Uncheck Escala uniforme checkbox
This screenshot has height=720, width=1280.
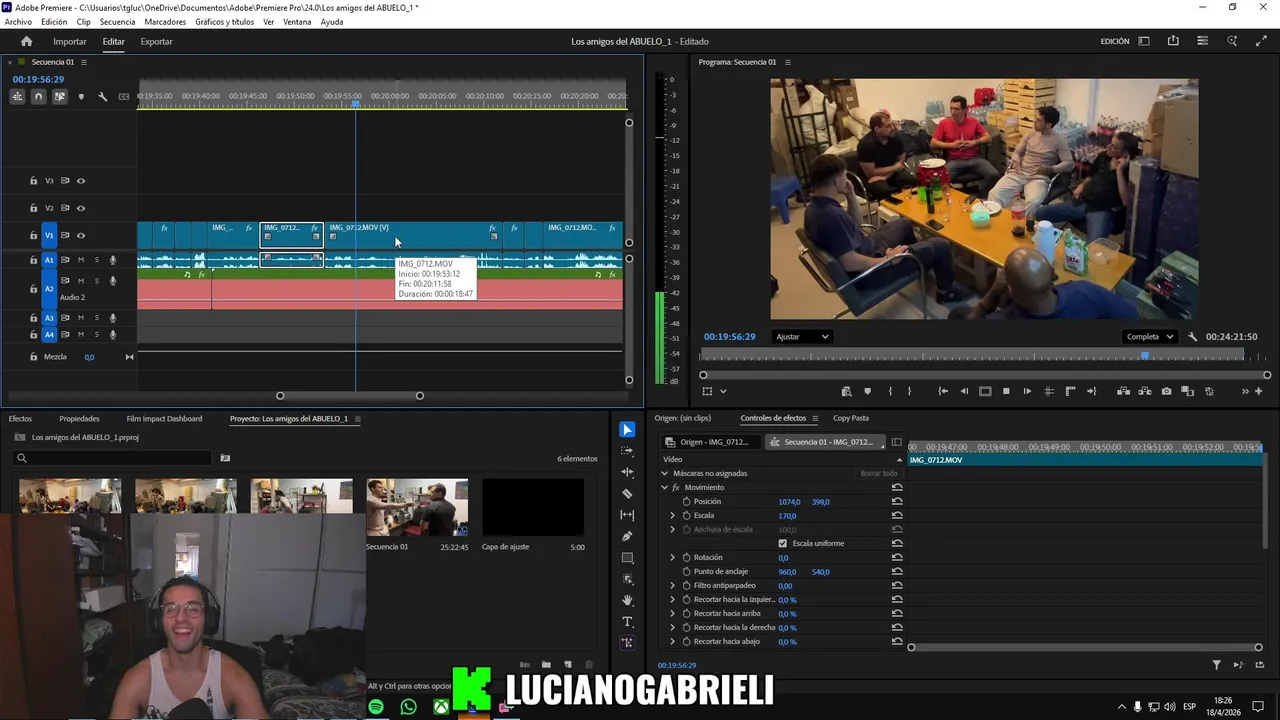(x=782, y=544)
